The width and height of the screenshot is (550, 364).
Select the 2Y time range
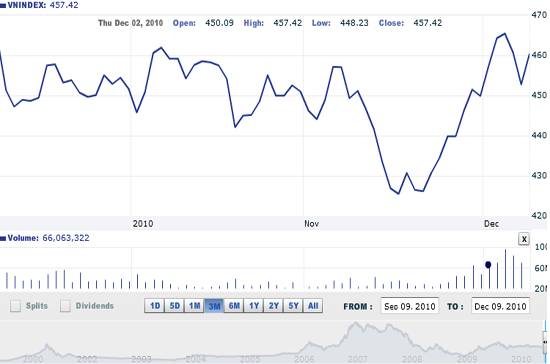click(274, 306)
